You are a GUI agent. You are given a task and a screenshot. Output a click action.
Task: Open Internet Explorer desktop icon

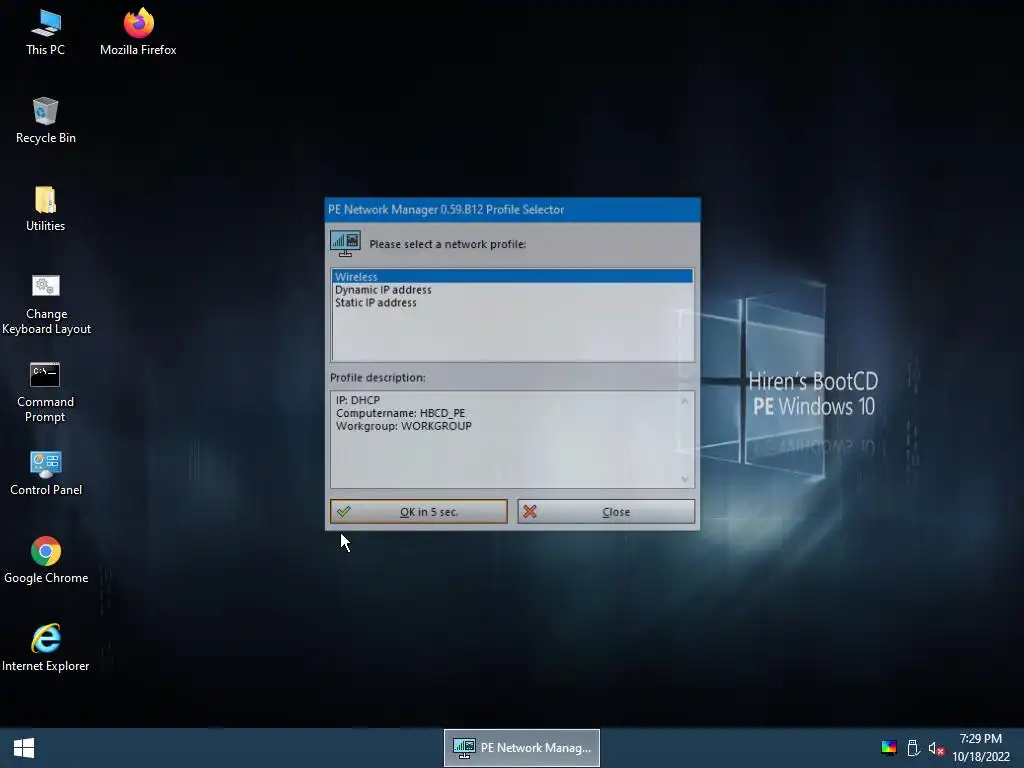click(x=46, y=649)
